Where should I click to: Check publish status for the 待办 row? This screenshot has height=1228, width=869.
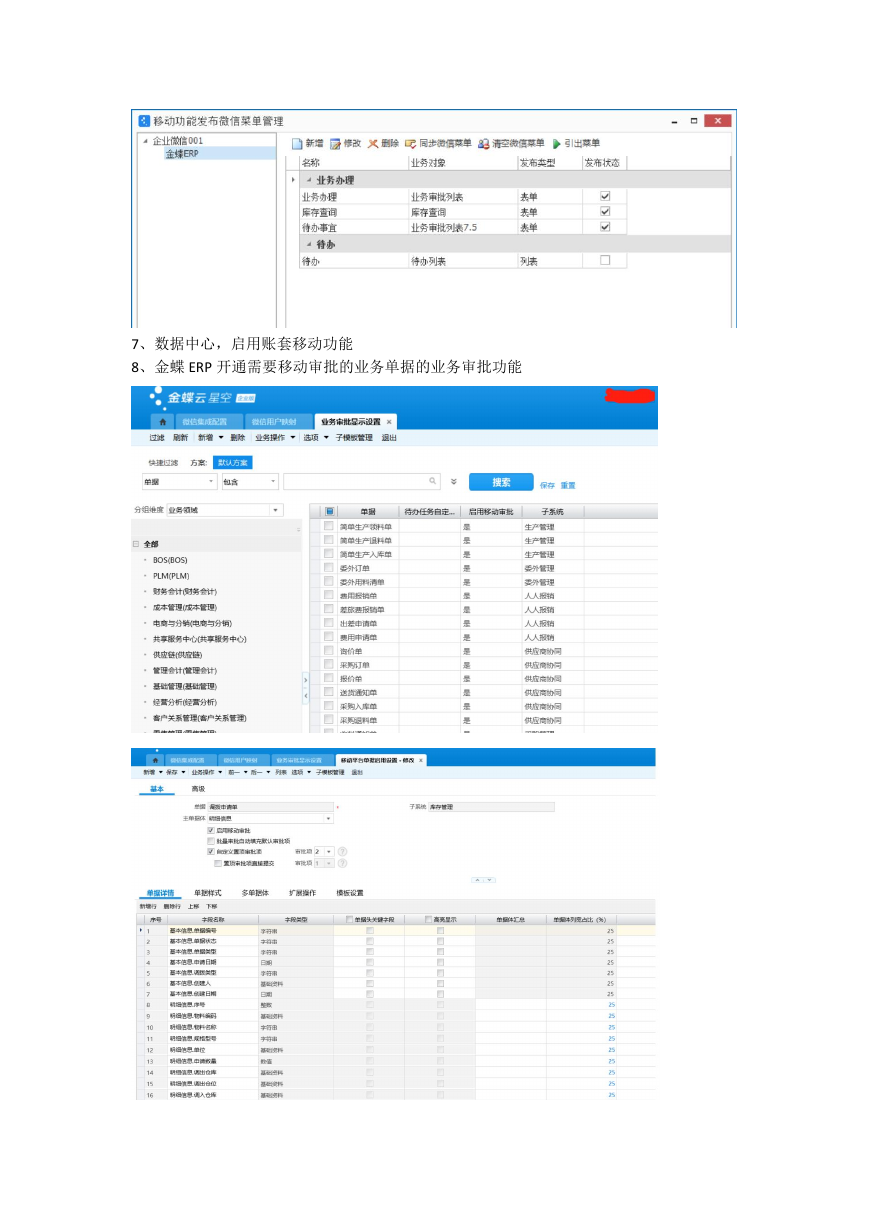pyautogui.click(x=605, y=260)
